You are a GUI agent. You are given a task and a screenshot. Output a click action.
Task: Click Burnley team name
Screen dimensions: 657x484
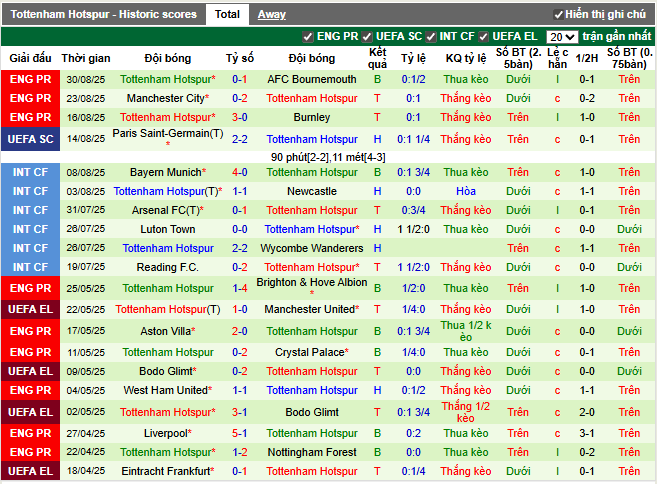click(312, 117)
